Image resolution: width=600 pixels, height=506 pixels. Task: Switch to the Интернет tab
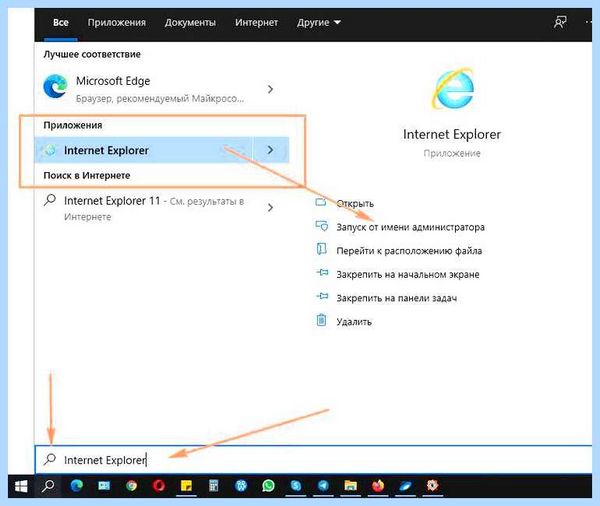(256, 23)
